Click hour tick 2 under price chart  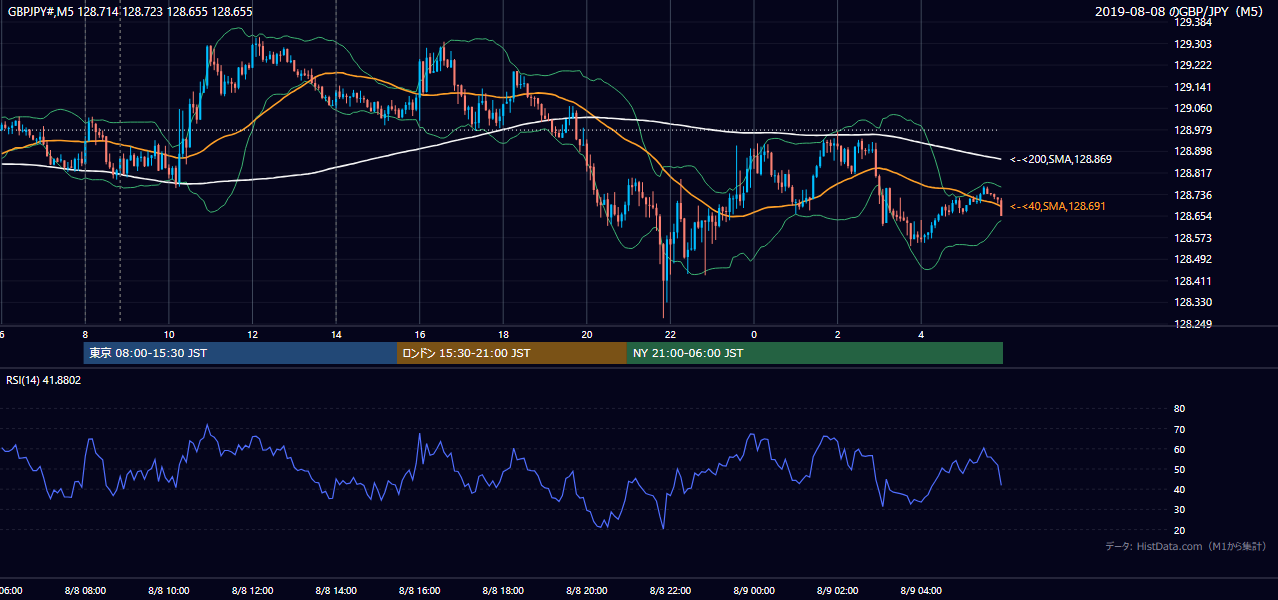(x=838, y=335)
